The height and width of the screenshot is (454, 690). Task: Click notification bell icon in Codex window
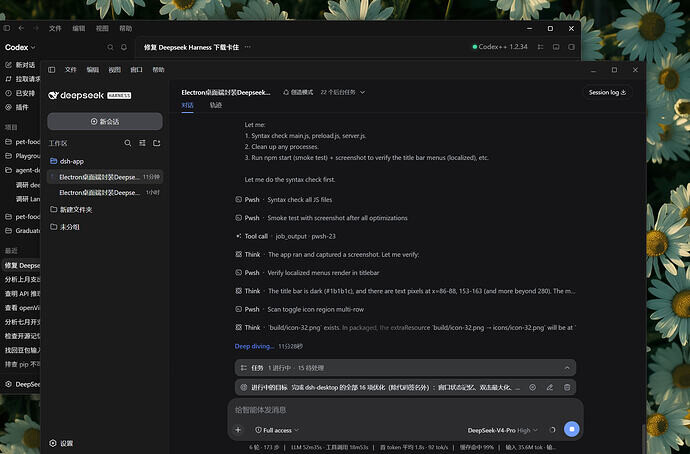124,47
